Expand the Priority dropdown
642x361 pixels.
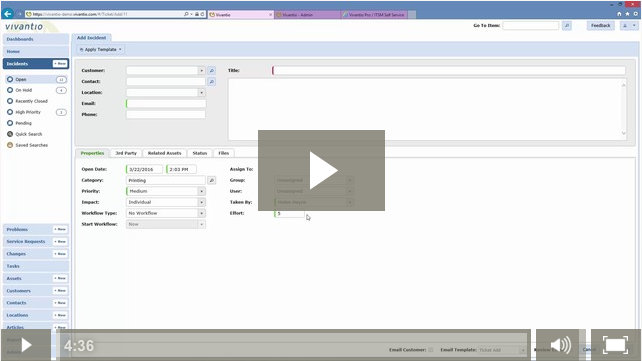[201, 191]
